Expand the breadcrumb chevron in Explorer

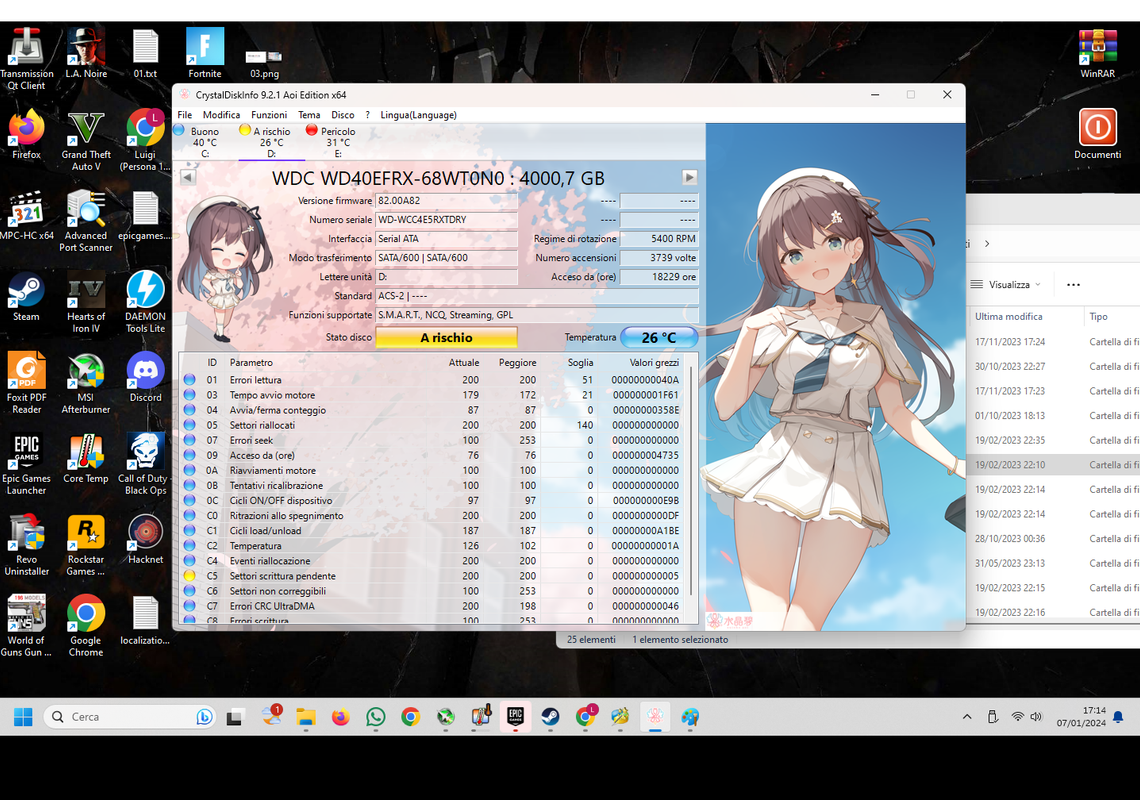click(x=987, y=244)
